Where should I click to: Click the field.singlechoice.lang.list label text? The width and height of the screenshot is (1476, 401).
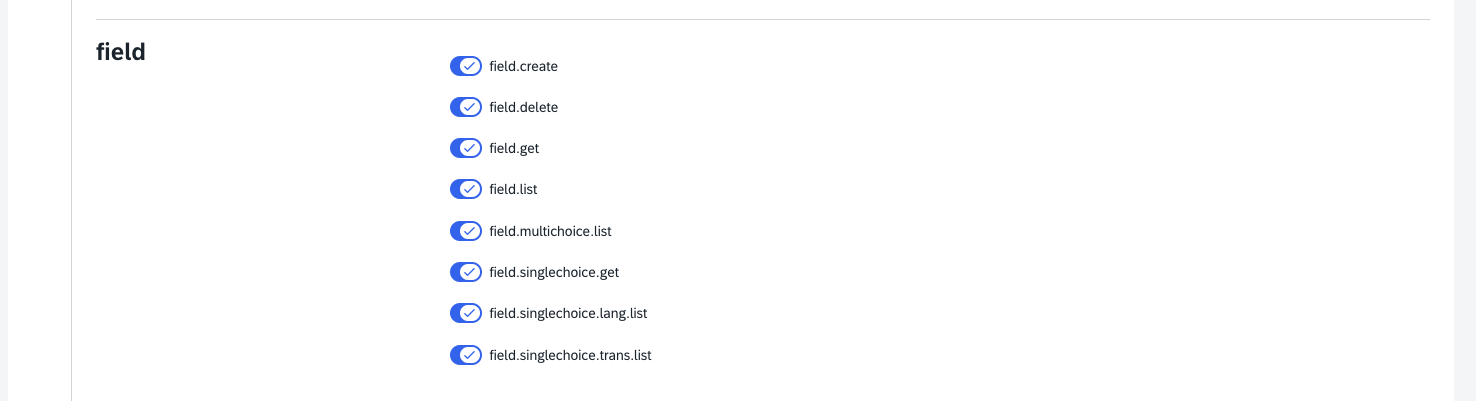pos(568,314)
